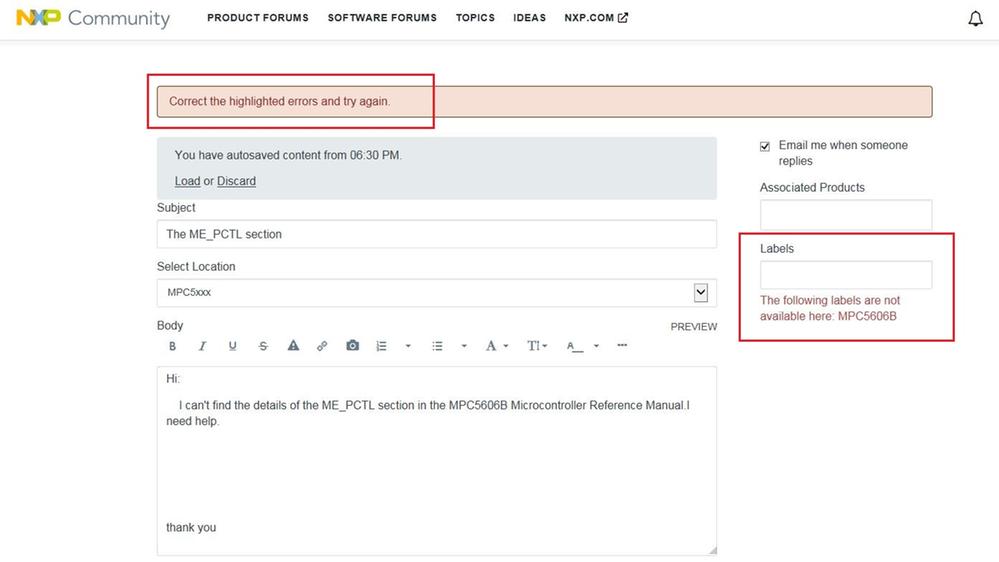Screen dimensions: 999x562
Task: Open the text color picker icon
Action: click(x=575, y=346)
